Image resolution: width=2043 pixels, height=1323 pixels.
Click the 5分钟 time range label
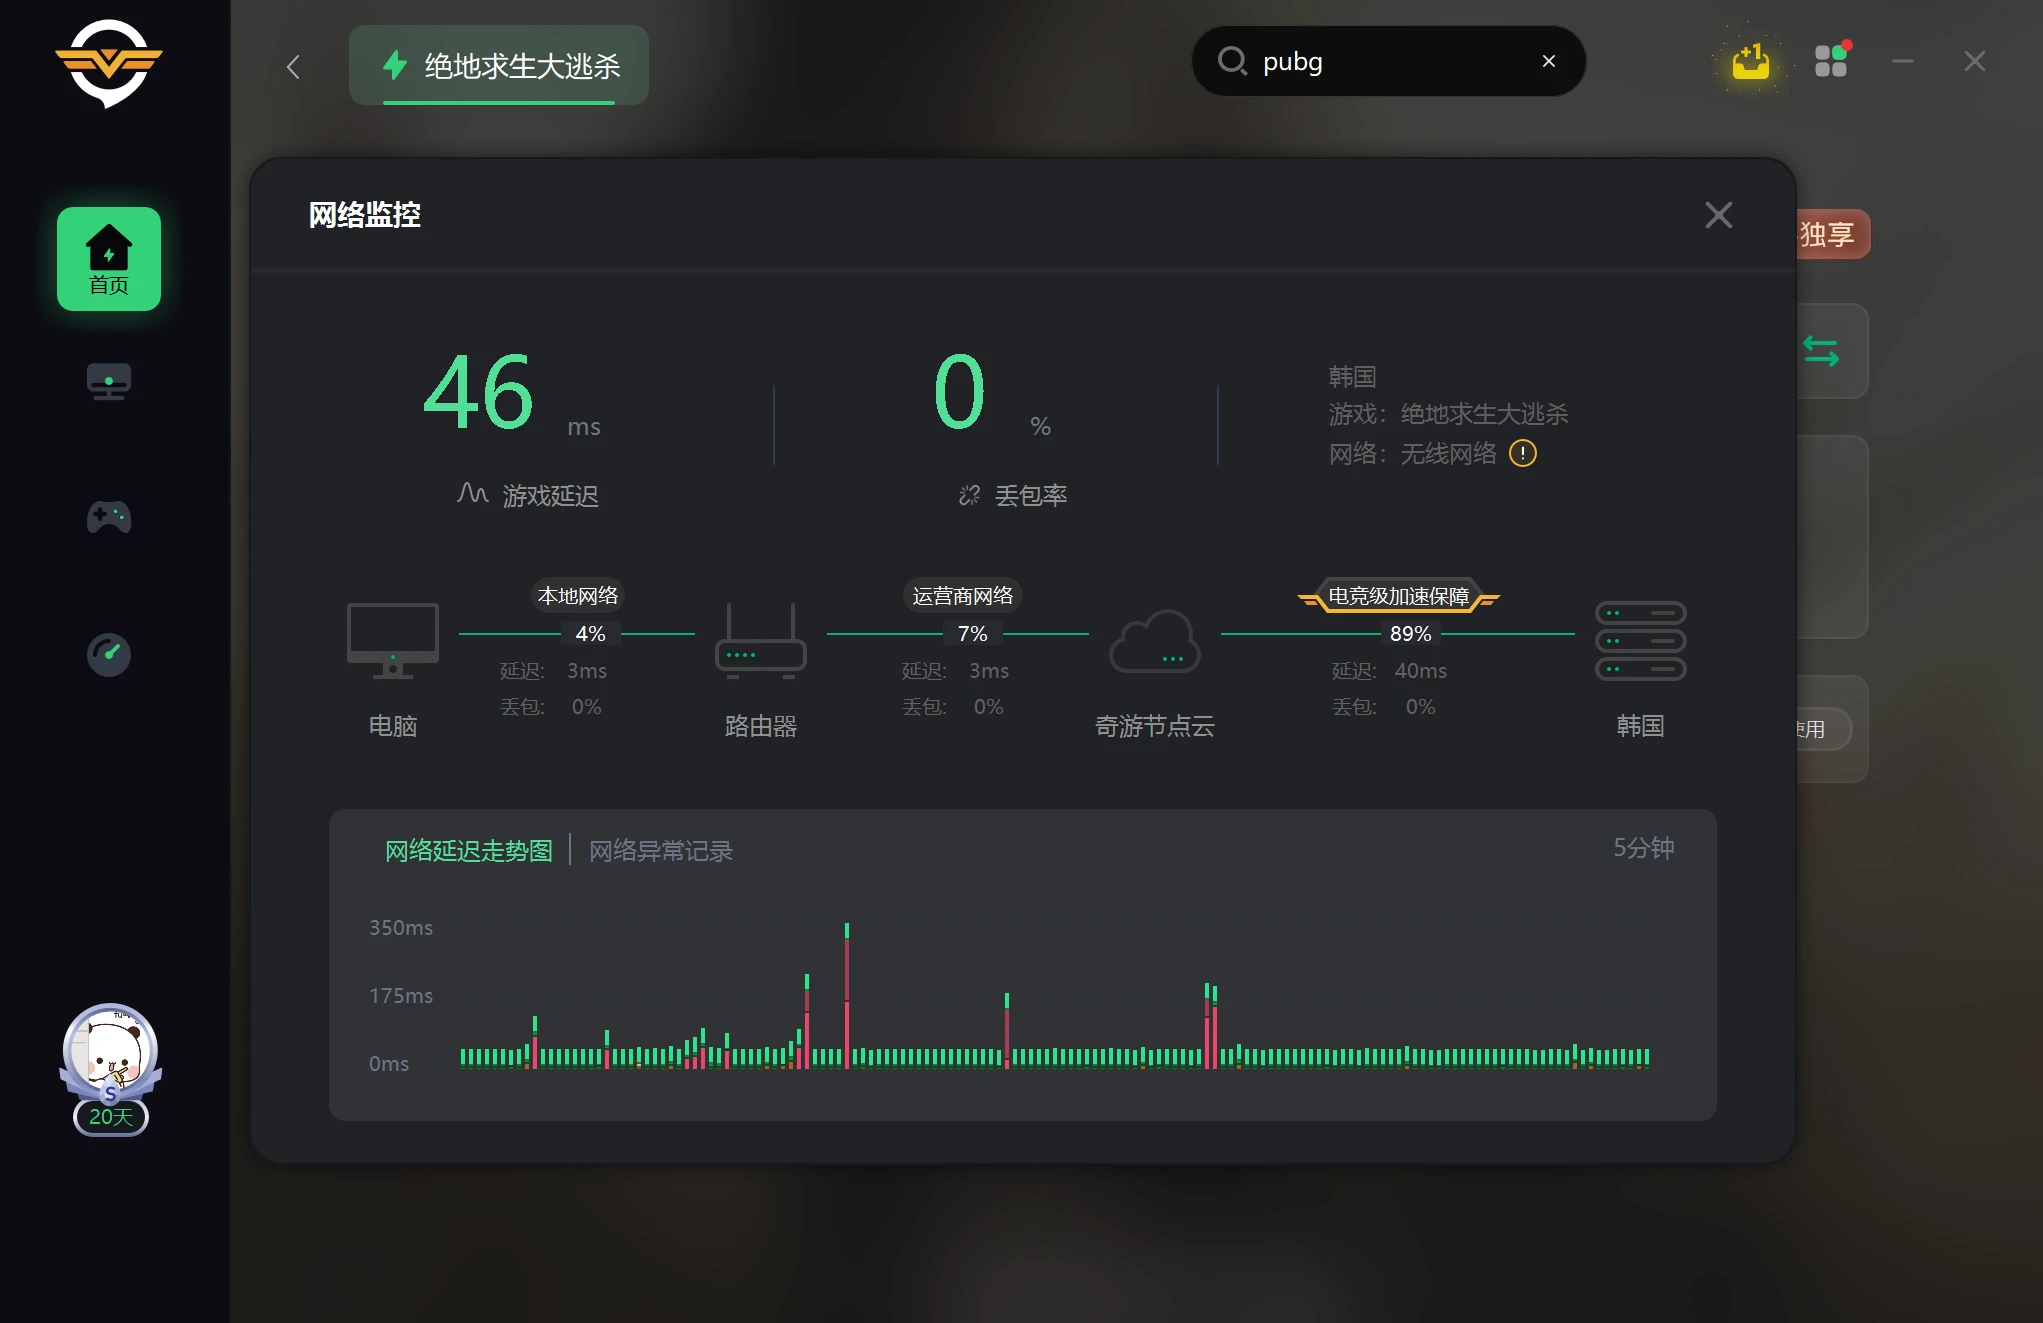(x=1643, y=848)
